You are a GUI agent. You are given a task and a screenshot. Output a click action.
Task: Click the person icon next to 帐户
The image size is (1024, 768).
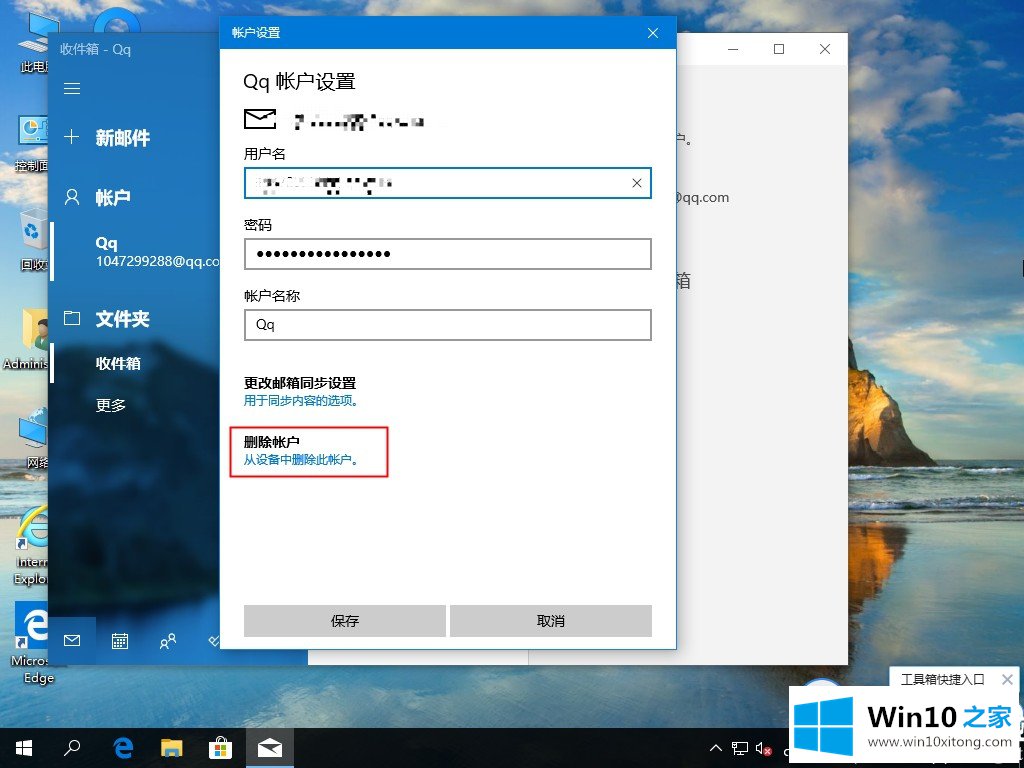72,197
